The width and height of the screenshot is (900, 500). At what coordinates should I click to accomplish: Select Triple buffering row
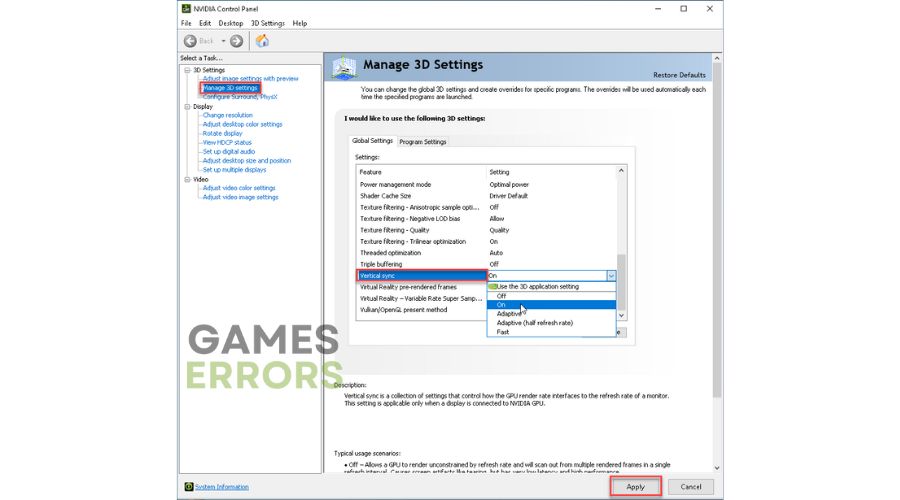(486, 265)
